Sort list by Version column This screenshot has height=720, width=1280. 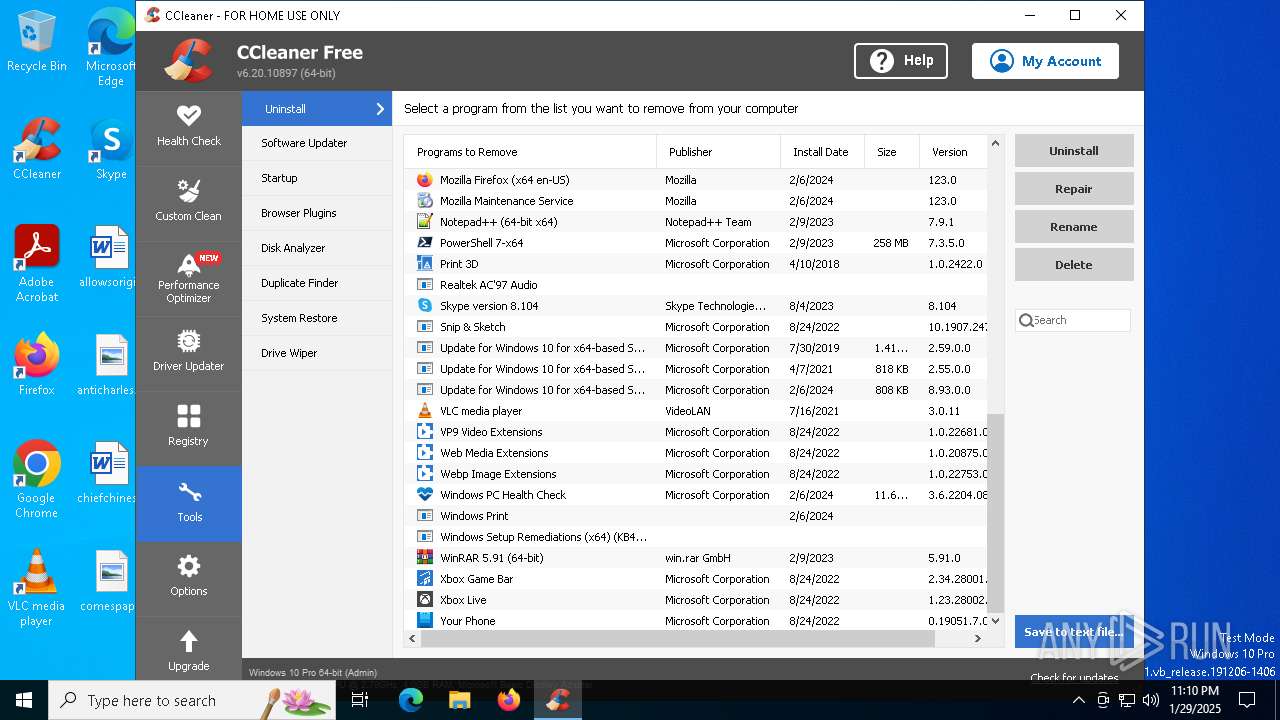(952, 152)
